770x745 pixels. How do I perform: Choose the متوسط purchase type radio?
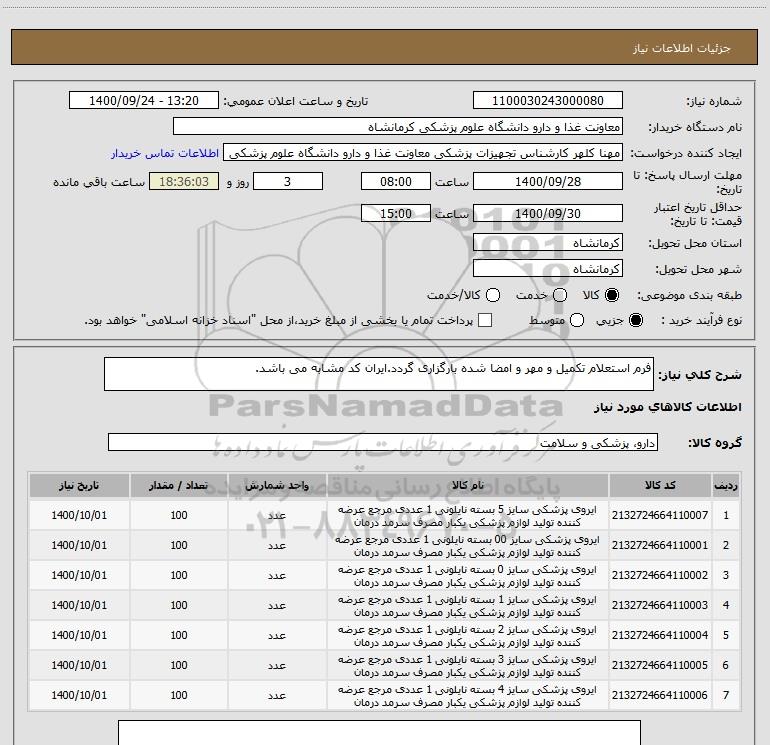577,320
